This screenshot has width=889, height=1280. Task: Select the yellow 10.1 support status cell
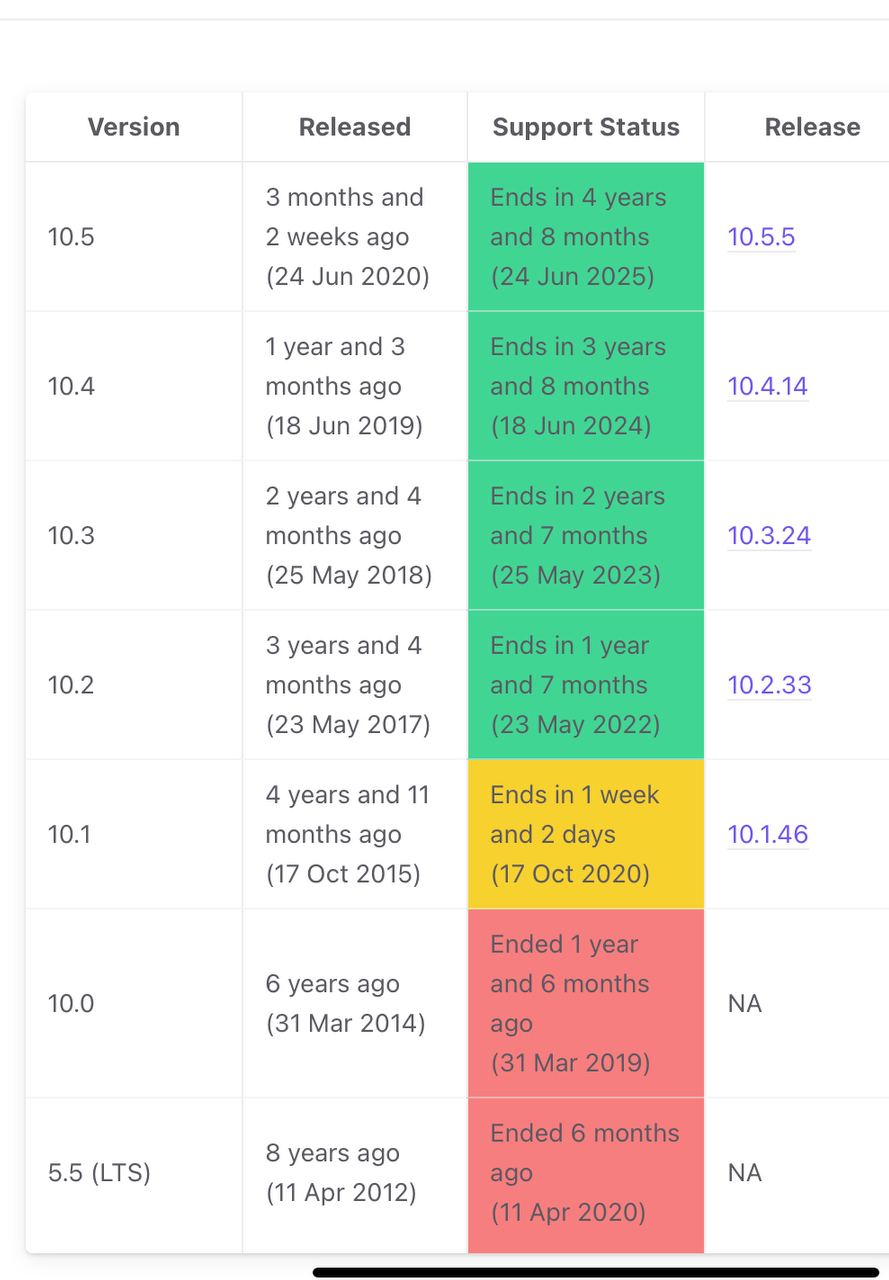click(586, 834)
